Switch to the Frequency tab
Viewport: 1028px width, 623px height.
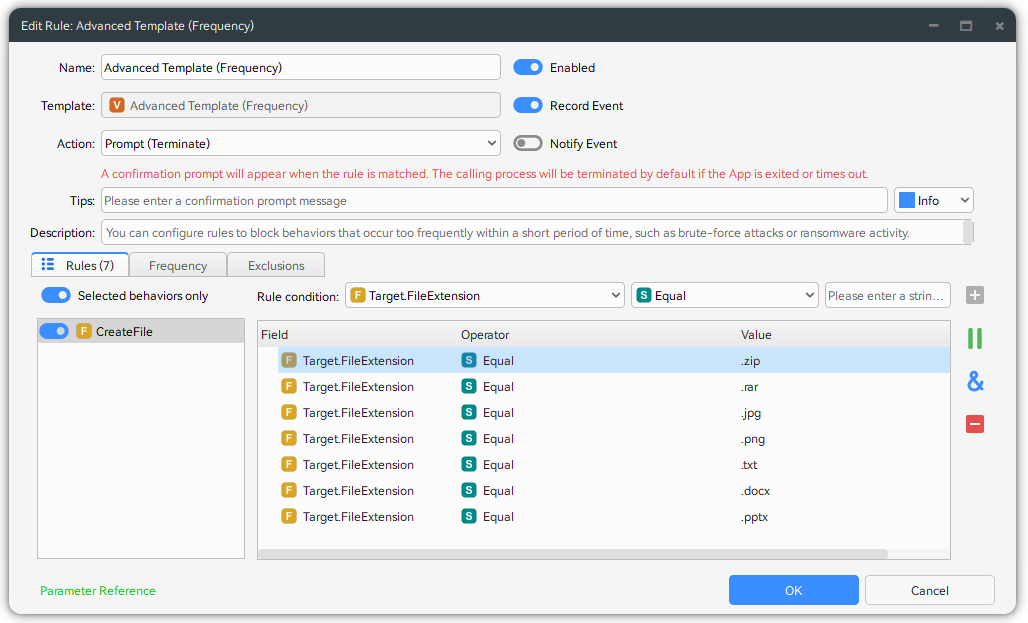coord(178,266)
